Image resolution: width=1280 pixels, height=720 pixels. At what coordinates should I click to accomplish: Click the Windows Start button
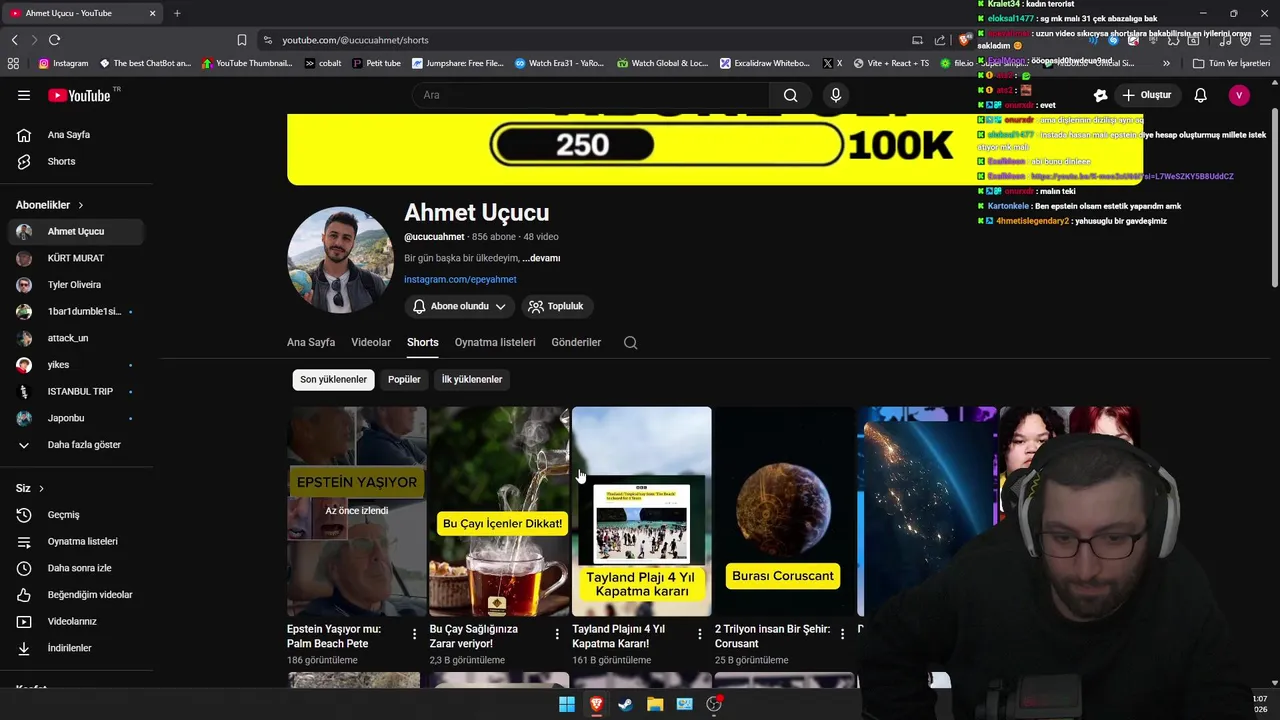click(567, 704)
